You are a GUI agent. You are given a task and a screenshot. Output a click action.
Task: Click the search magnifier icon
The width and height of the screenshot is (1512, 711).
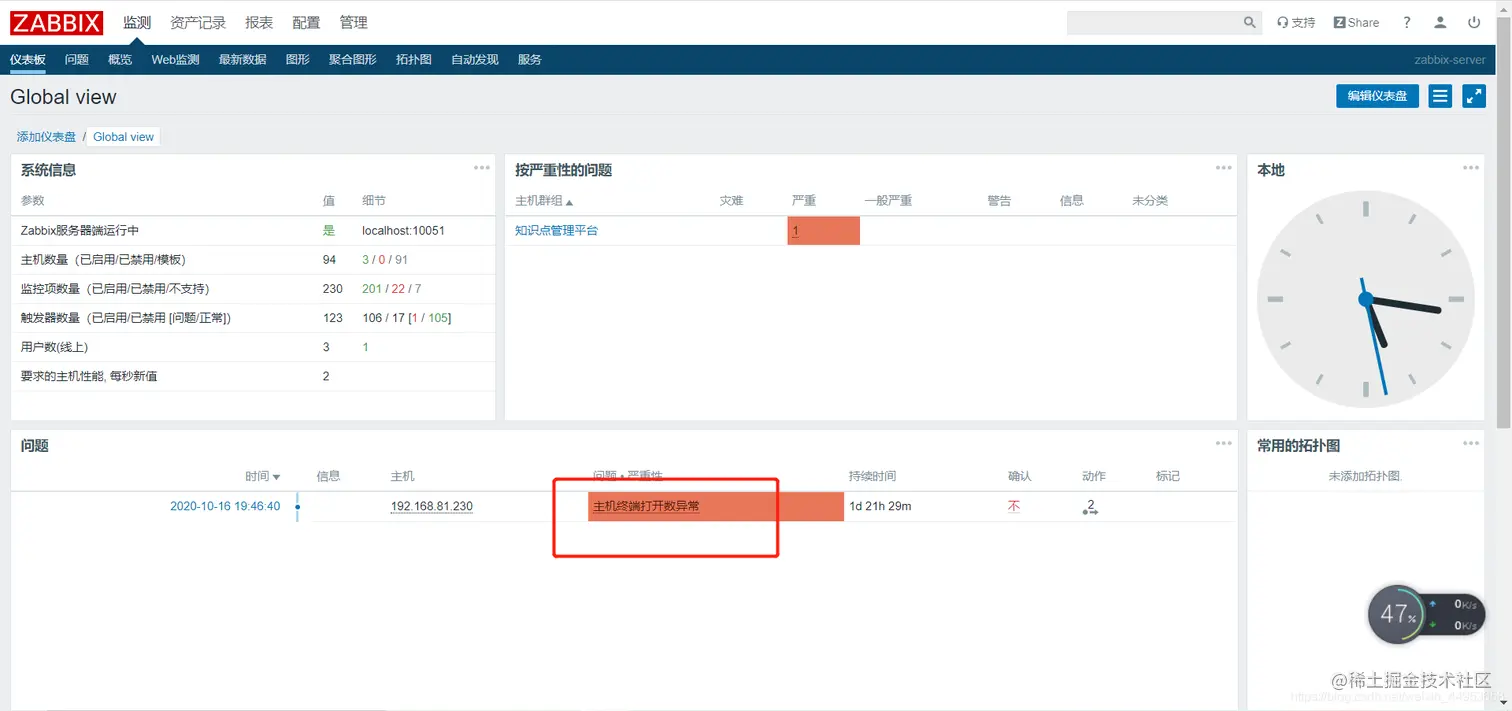[1250, 22]
